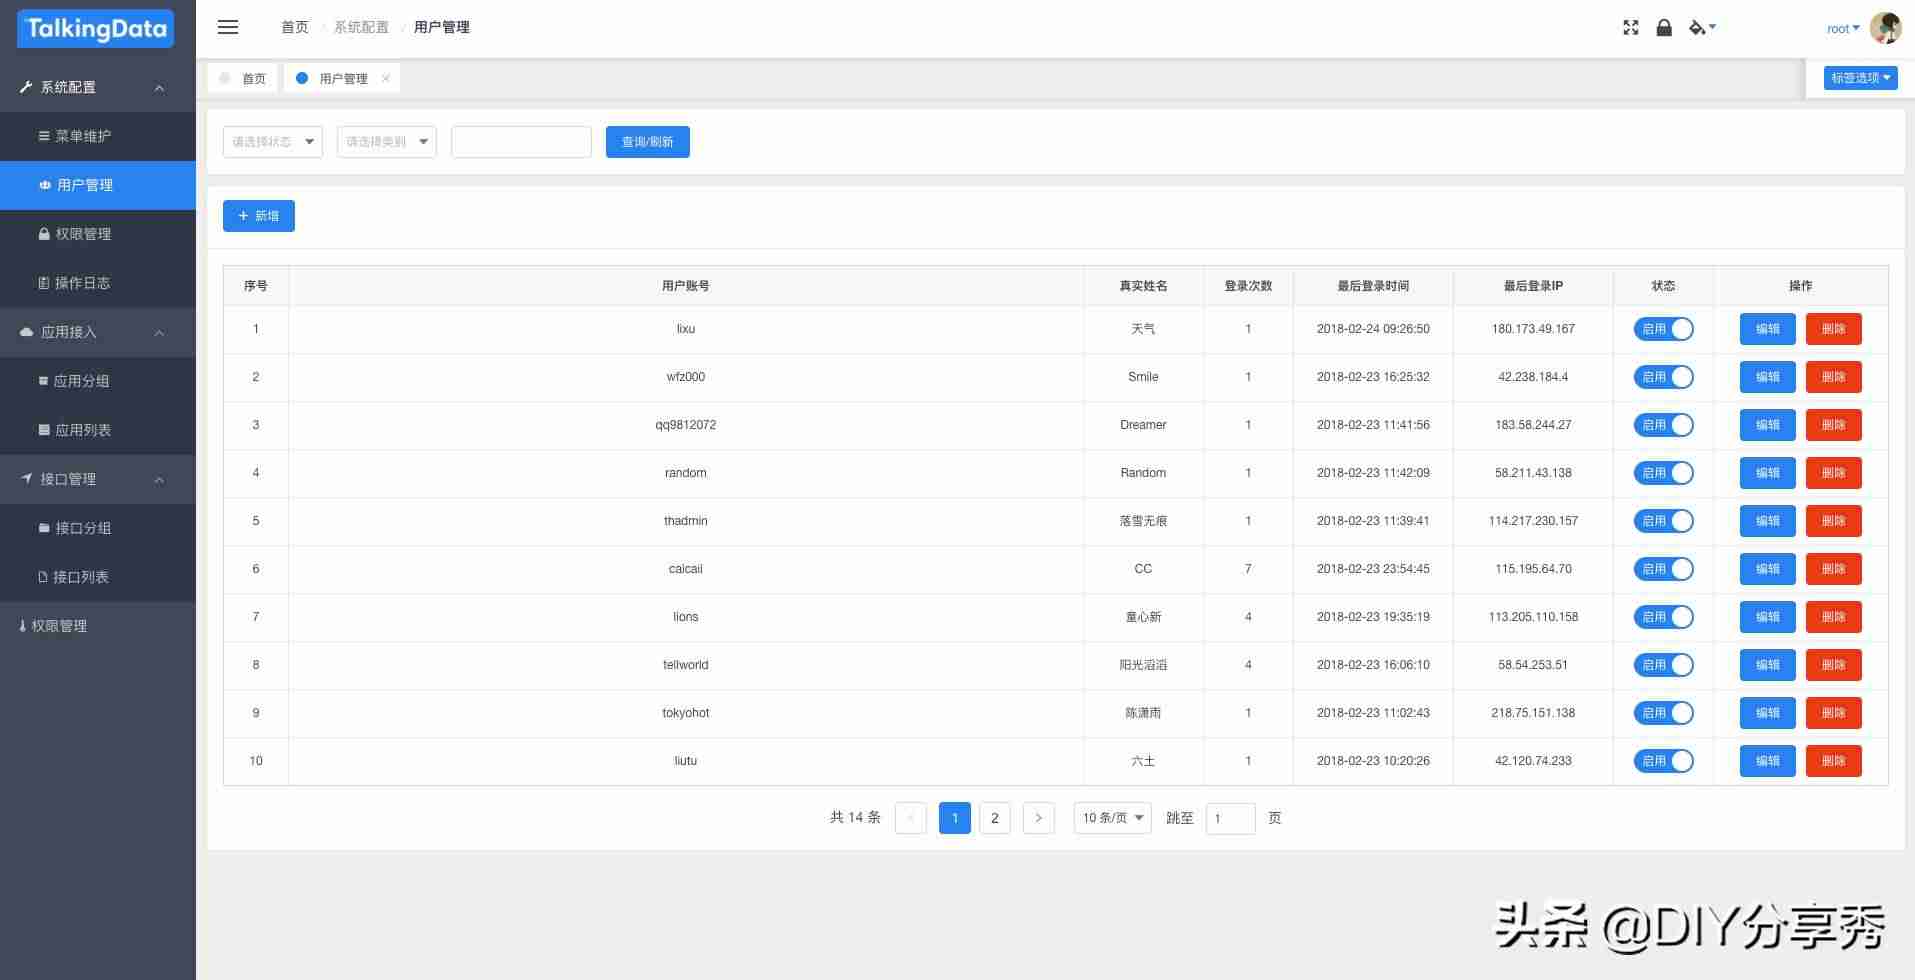Open the 标签选项 dropdown button
This screenshot has height=980, width=1915.
pyautogui.click(x=1861, y=78)
